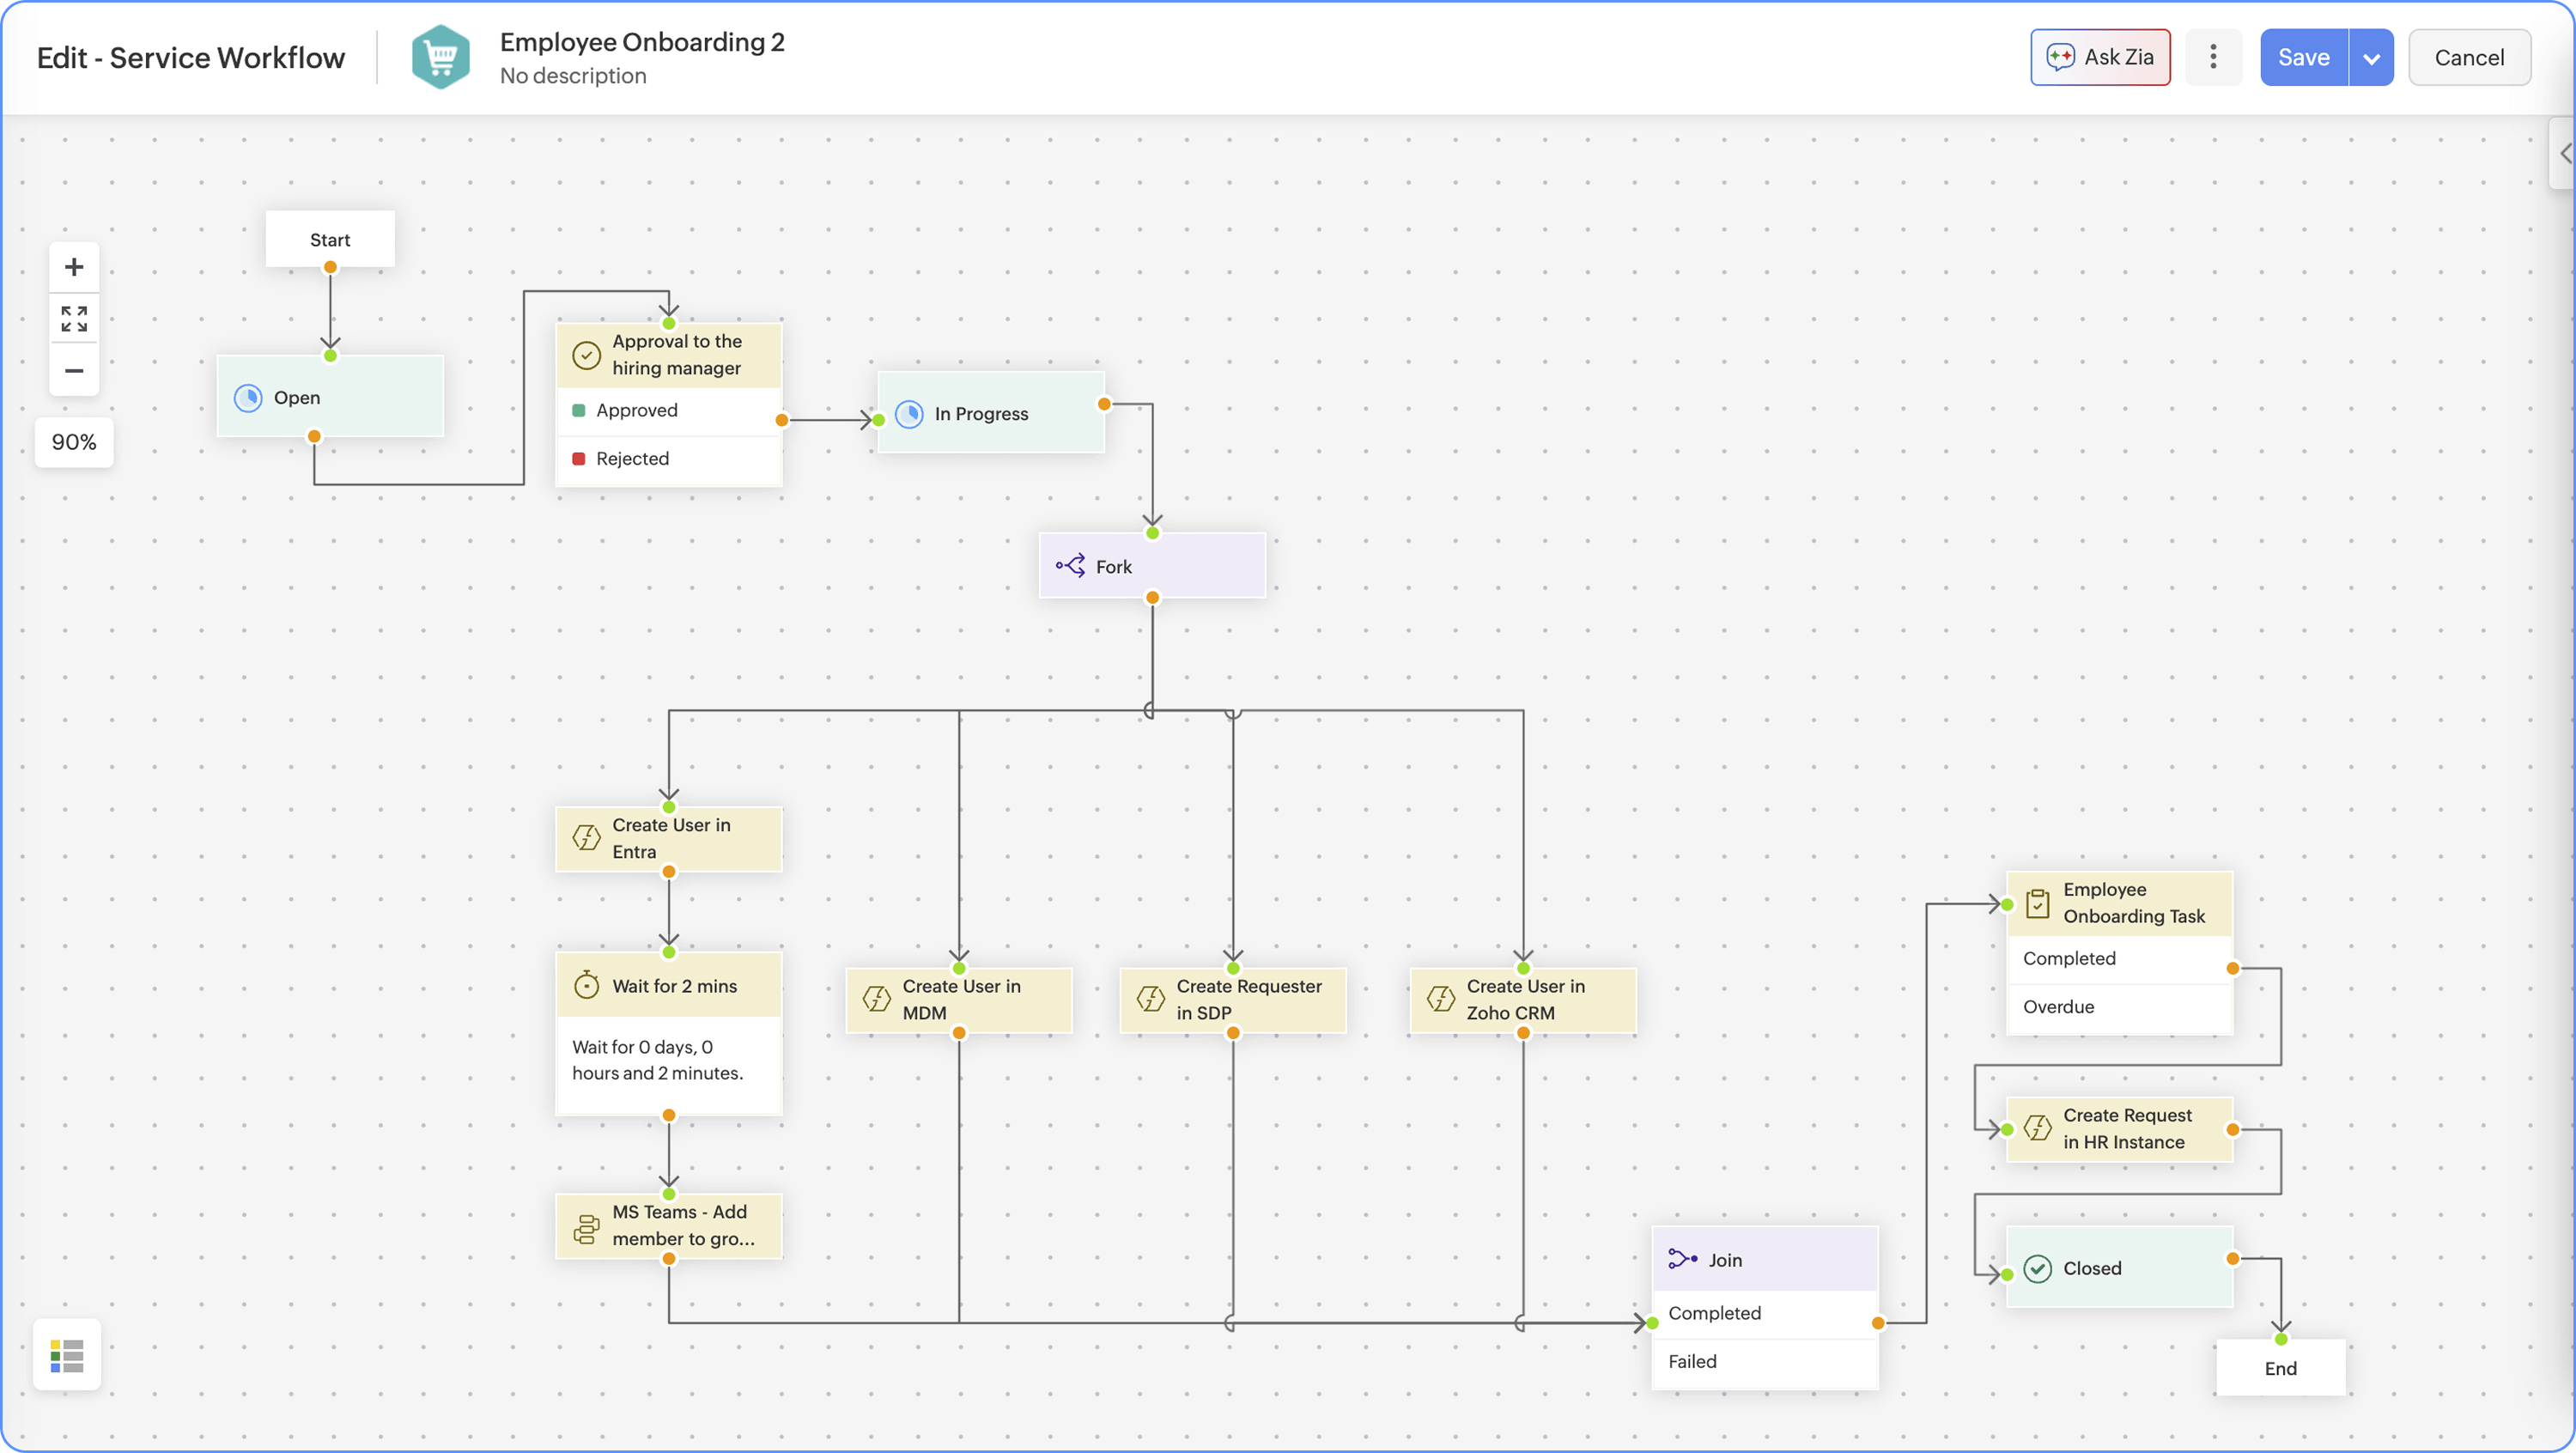Click the Wait for 2 mins timer icon
This screenshot has height=1453, width=2576.
587,985
